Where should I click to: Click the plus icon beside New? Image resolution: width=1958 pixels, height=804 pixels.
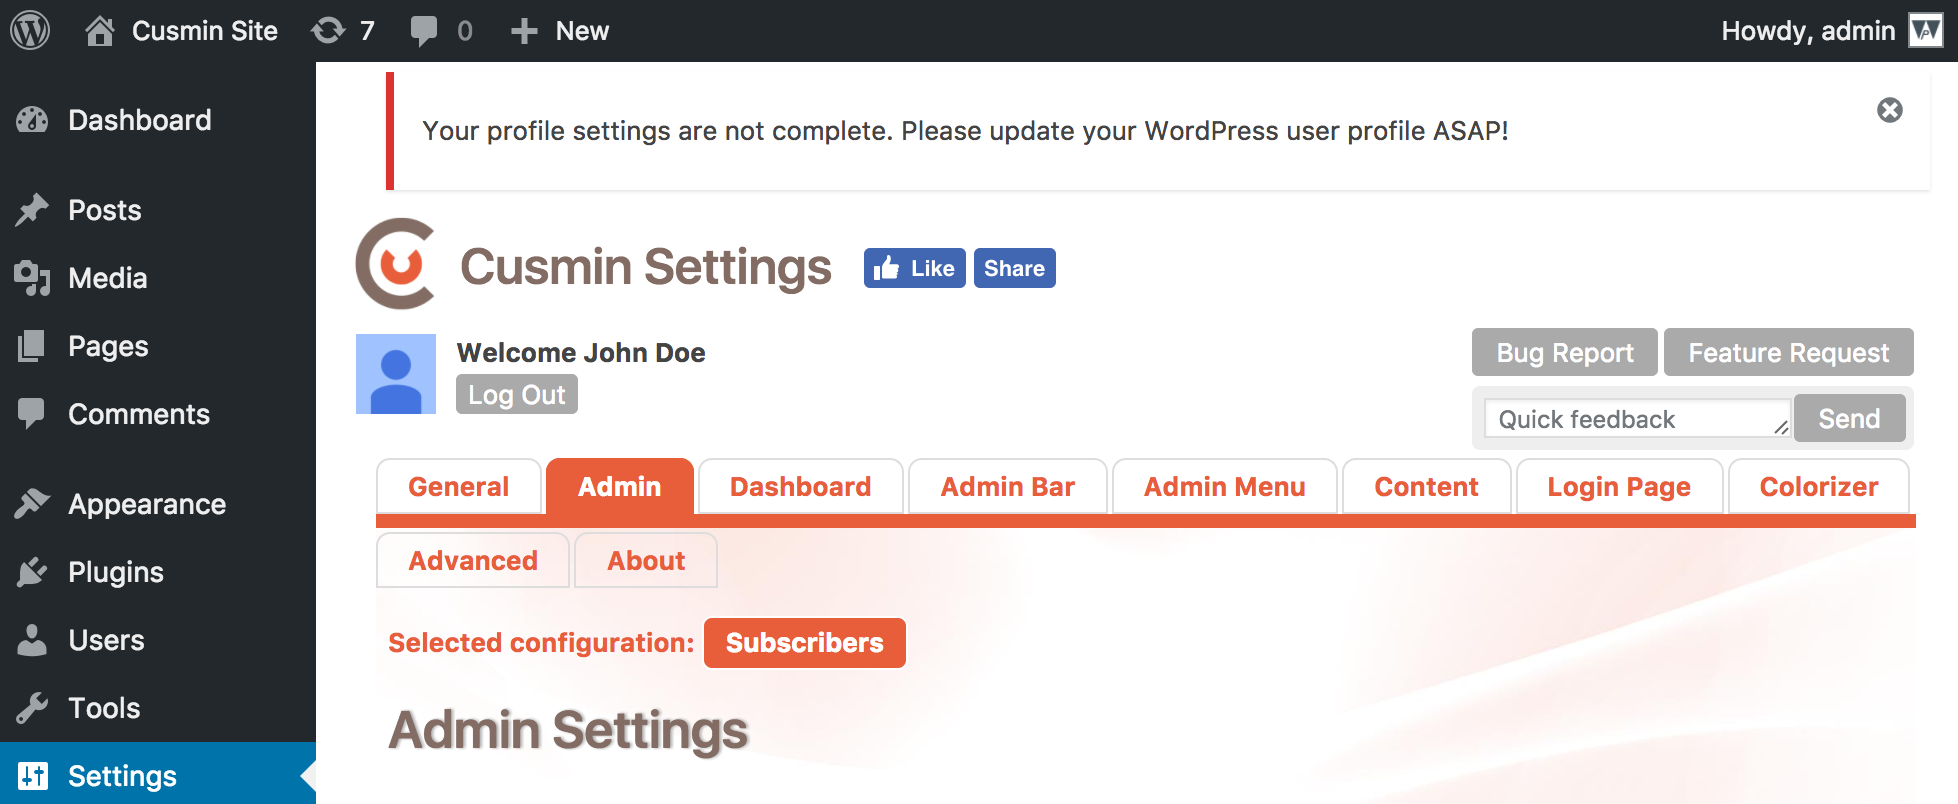coord(524,31)
